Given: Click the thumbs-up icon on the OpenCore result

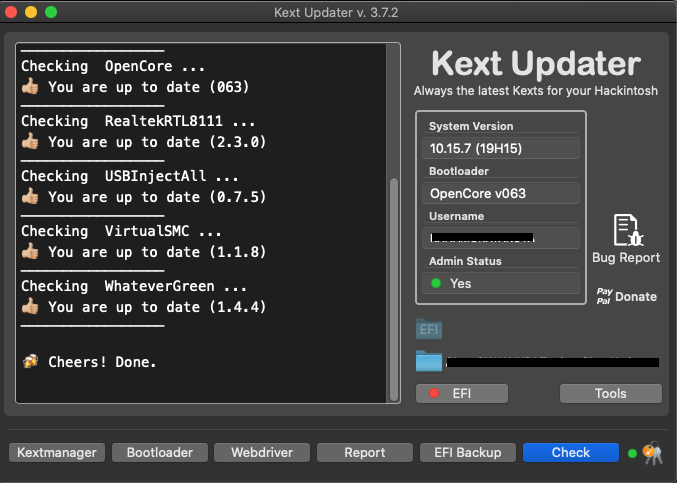Looking at the screenshot, I should coord(30,86).
